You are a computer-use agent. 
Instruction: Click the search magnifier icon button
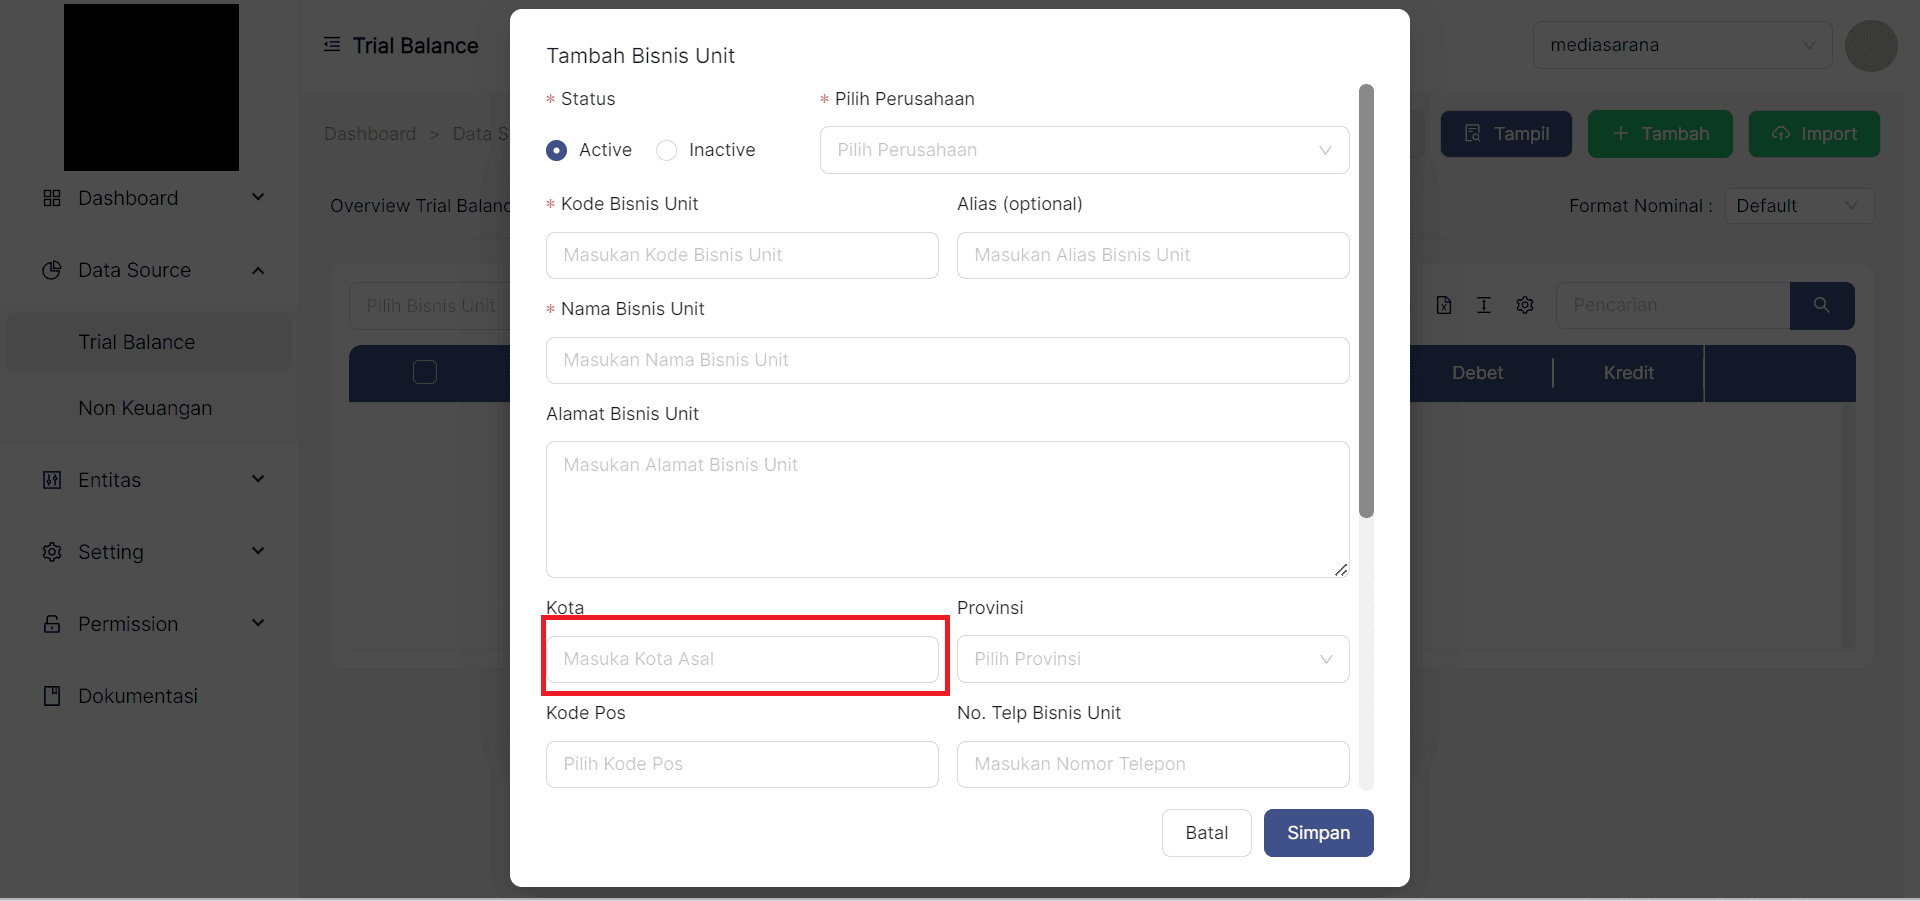tap(1821, 305)
